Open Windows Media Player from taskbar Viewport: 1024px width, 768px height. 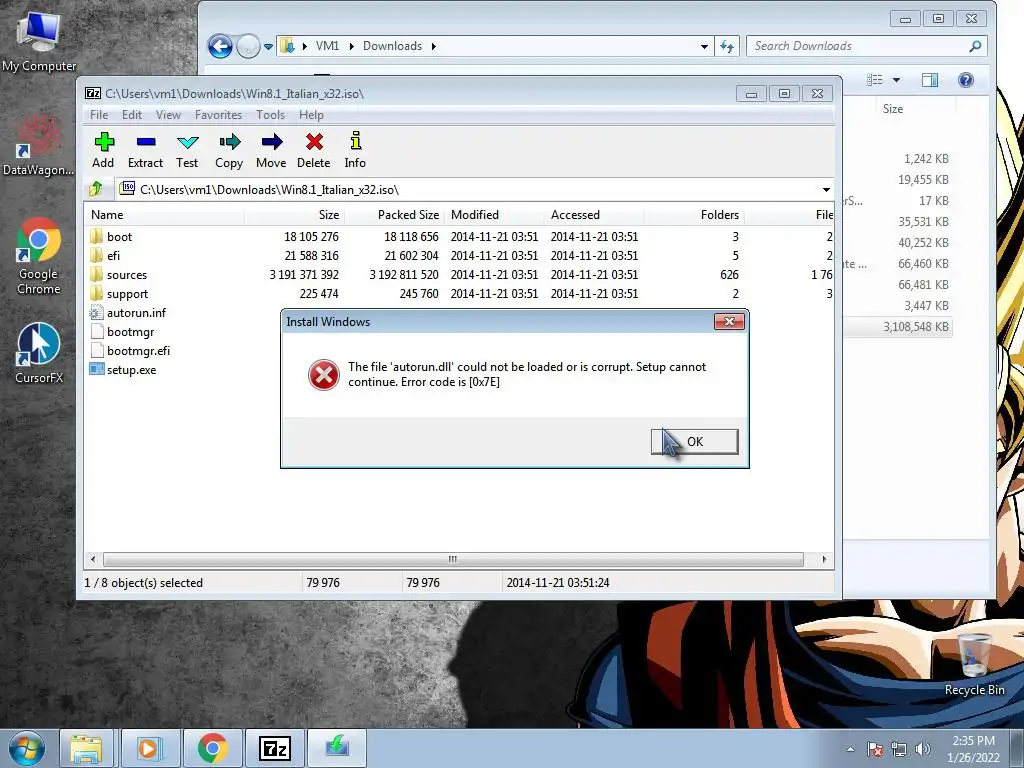[150, 748]
